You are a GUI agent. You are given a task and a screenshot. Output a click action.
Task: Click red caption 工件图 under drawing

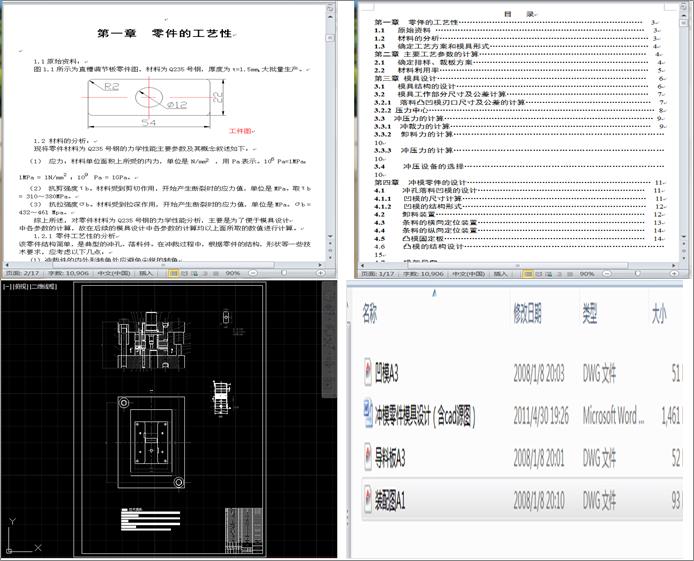click(x=240, y=131)
